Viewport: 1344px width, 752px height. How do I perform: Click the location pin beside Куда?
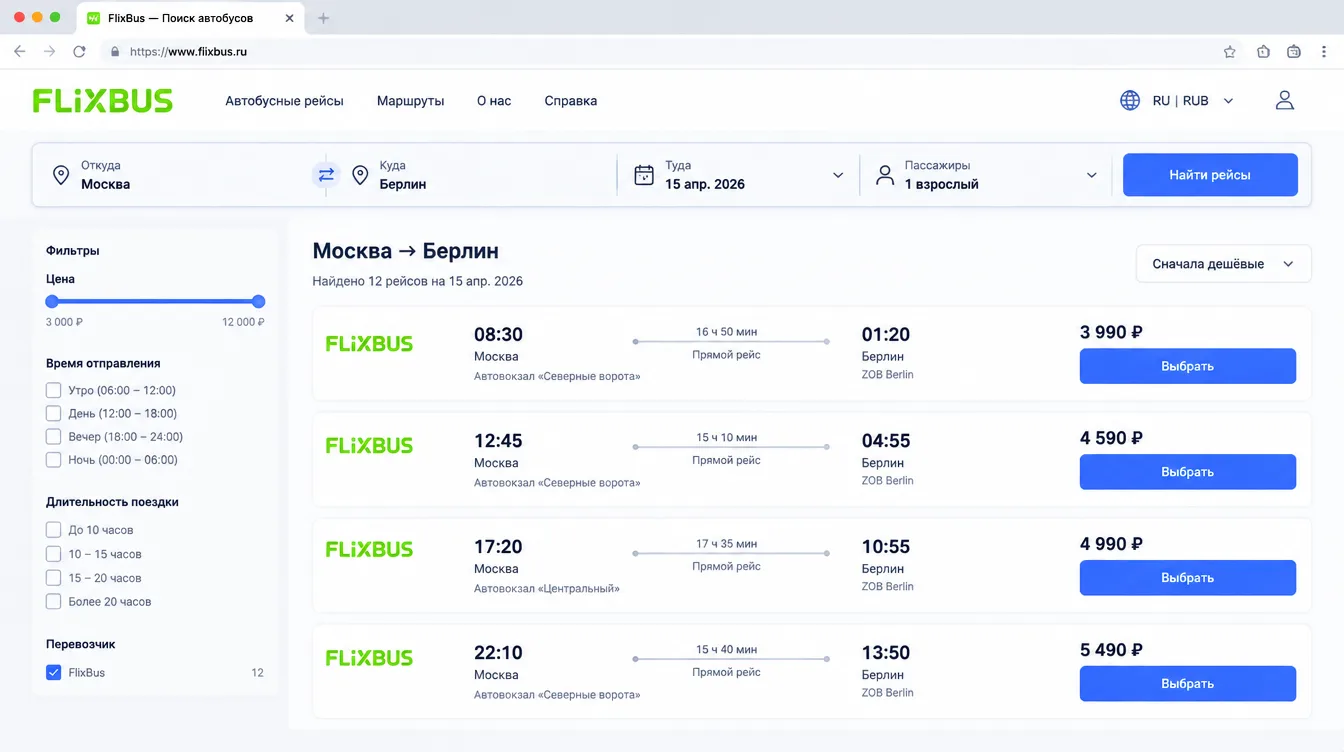[x=360, y=175]
